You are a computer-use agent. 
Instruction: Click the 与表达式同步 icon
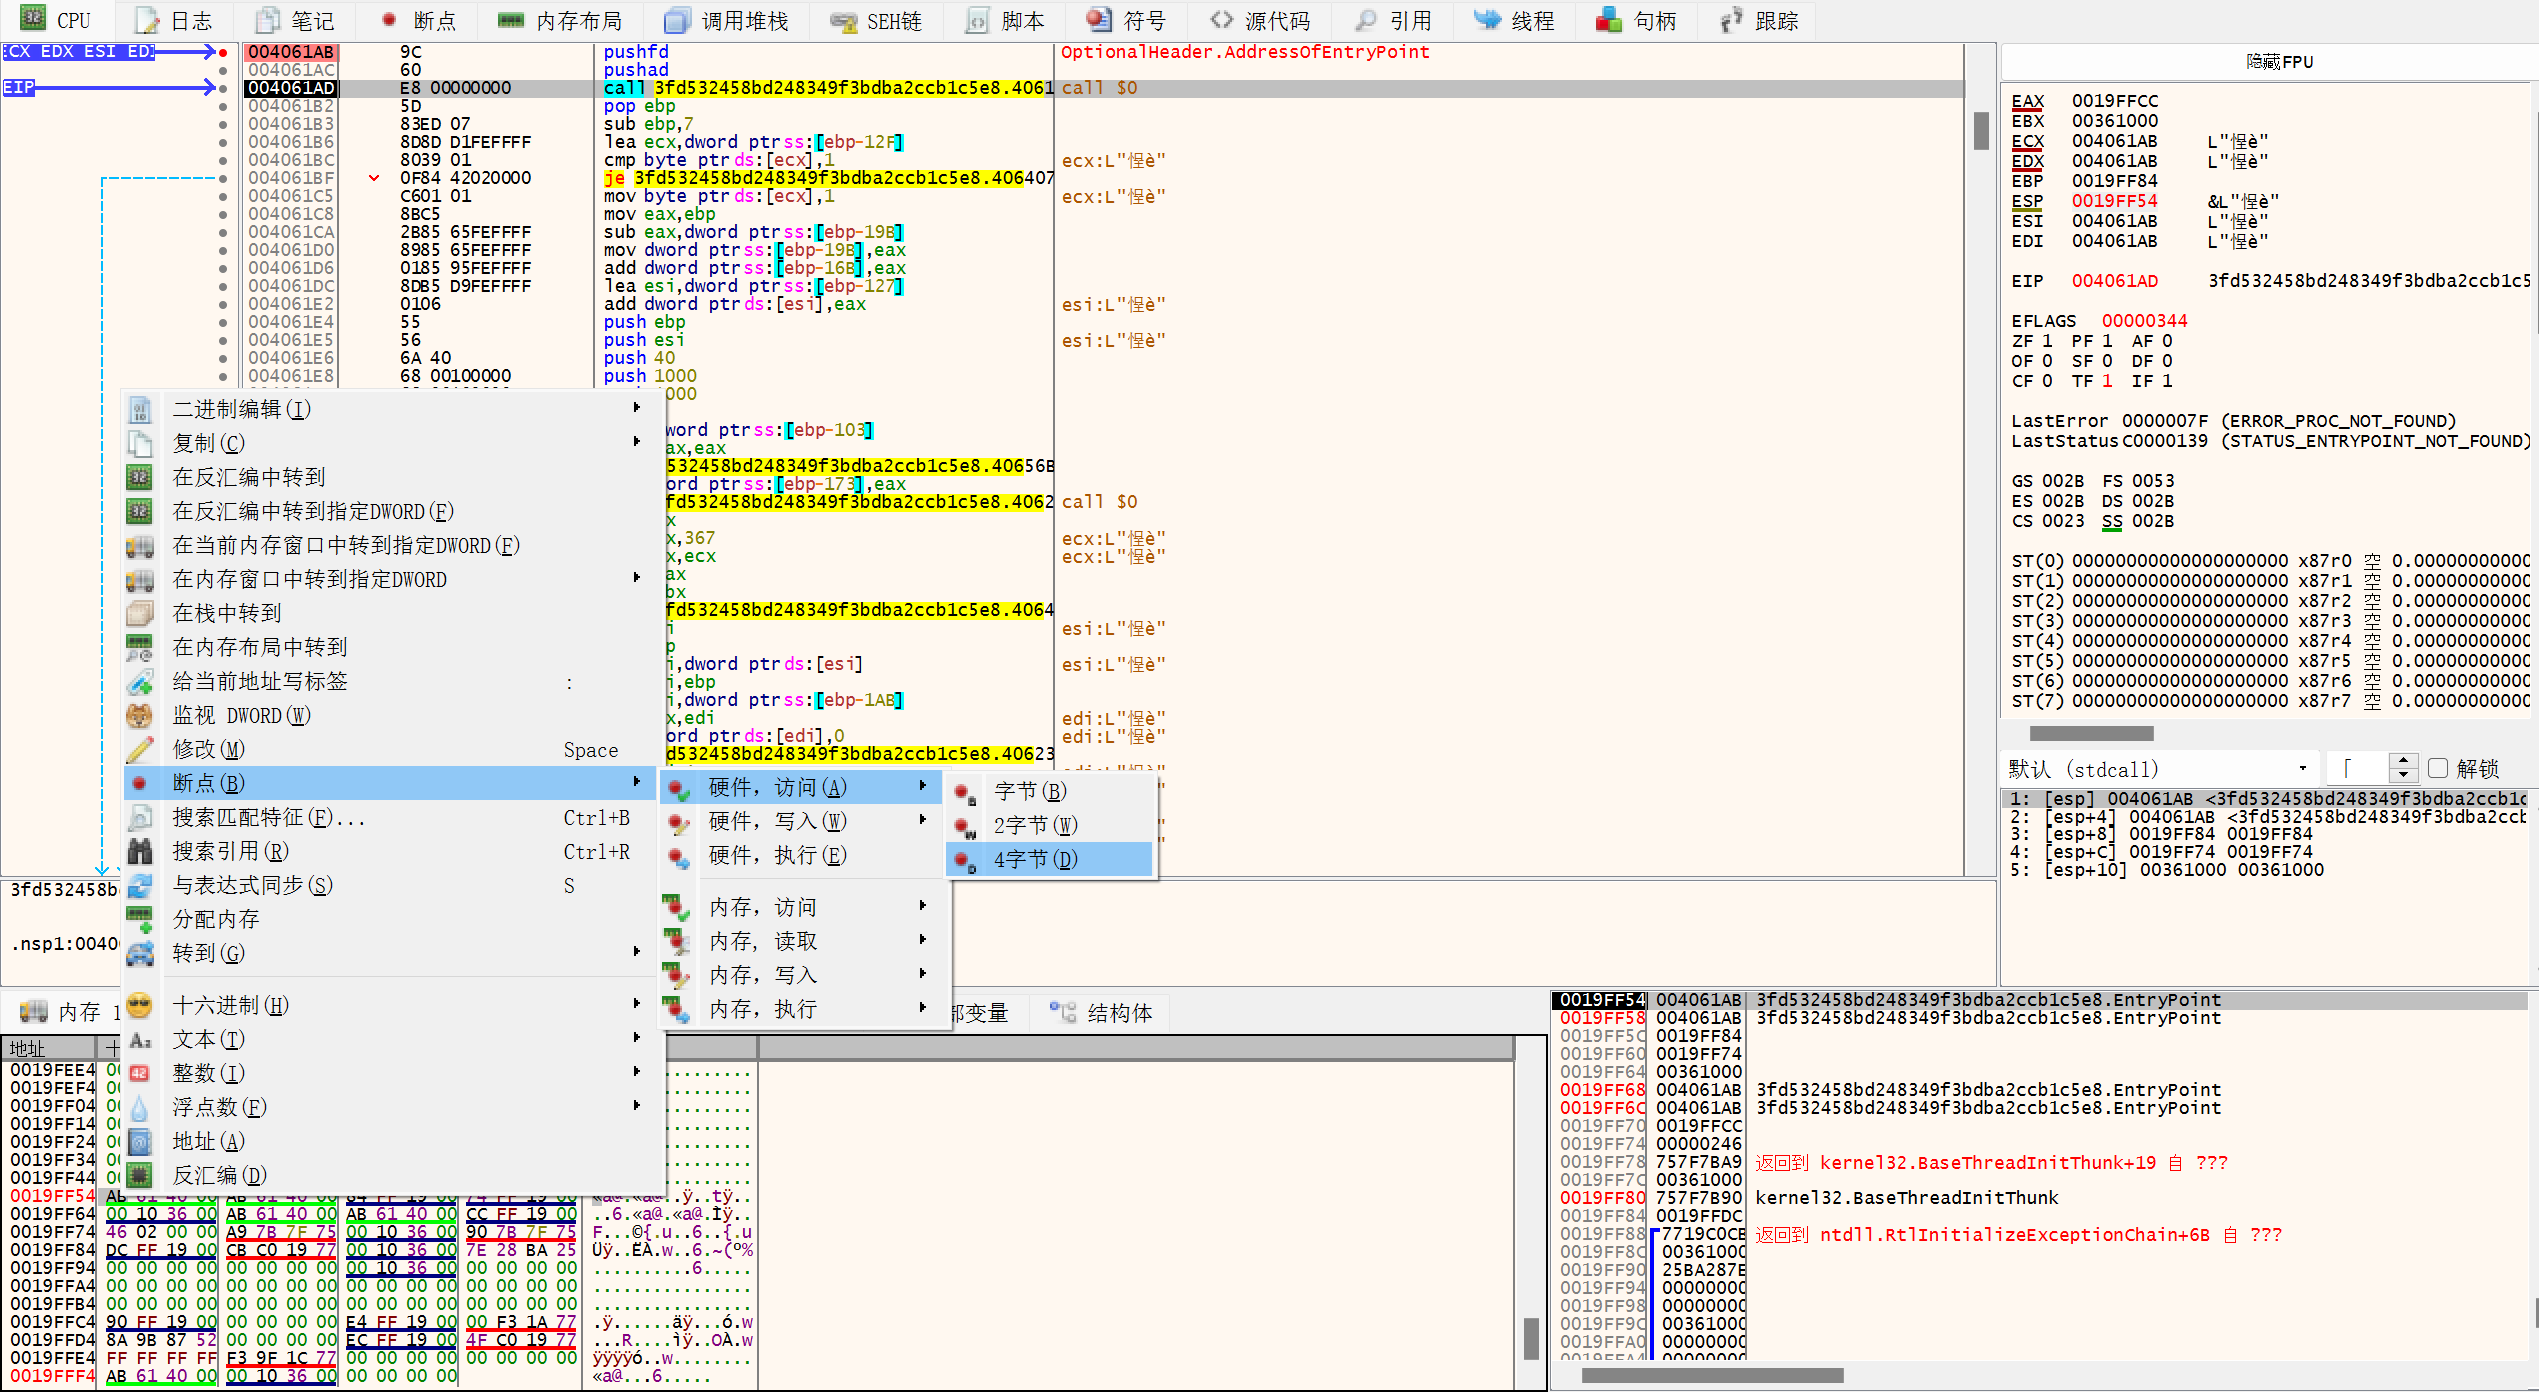[140, 885]
